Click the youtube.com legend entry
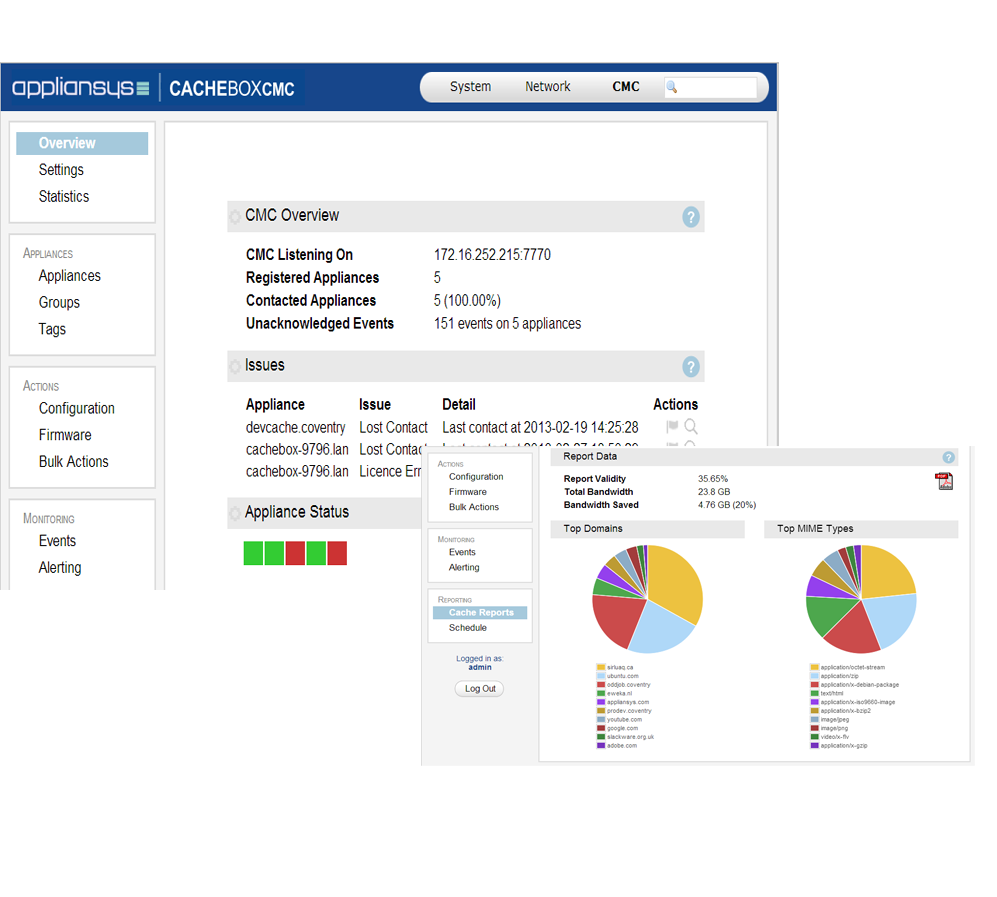Screen dimensions: 997x897 click(x=619, y=720)
